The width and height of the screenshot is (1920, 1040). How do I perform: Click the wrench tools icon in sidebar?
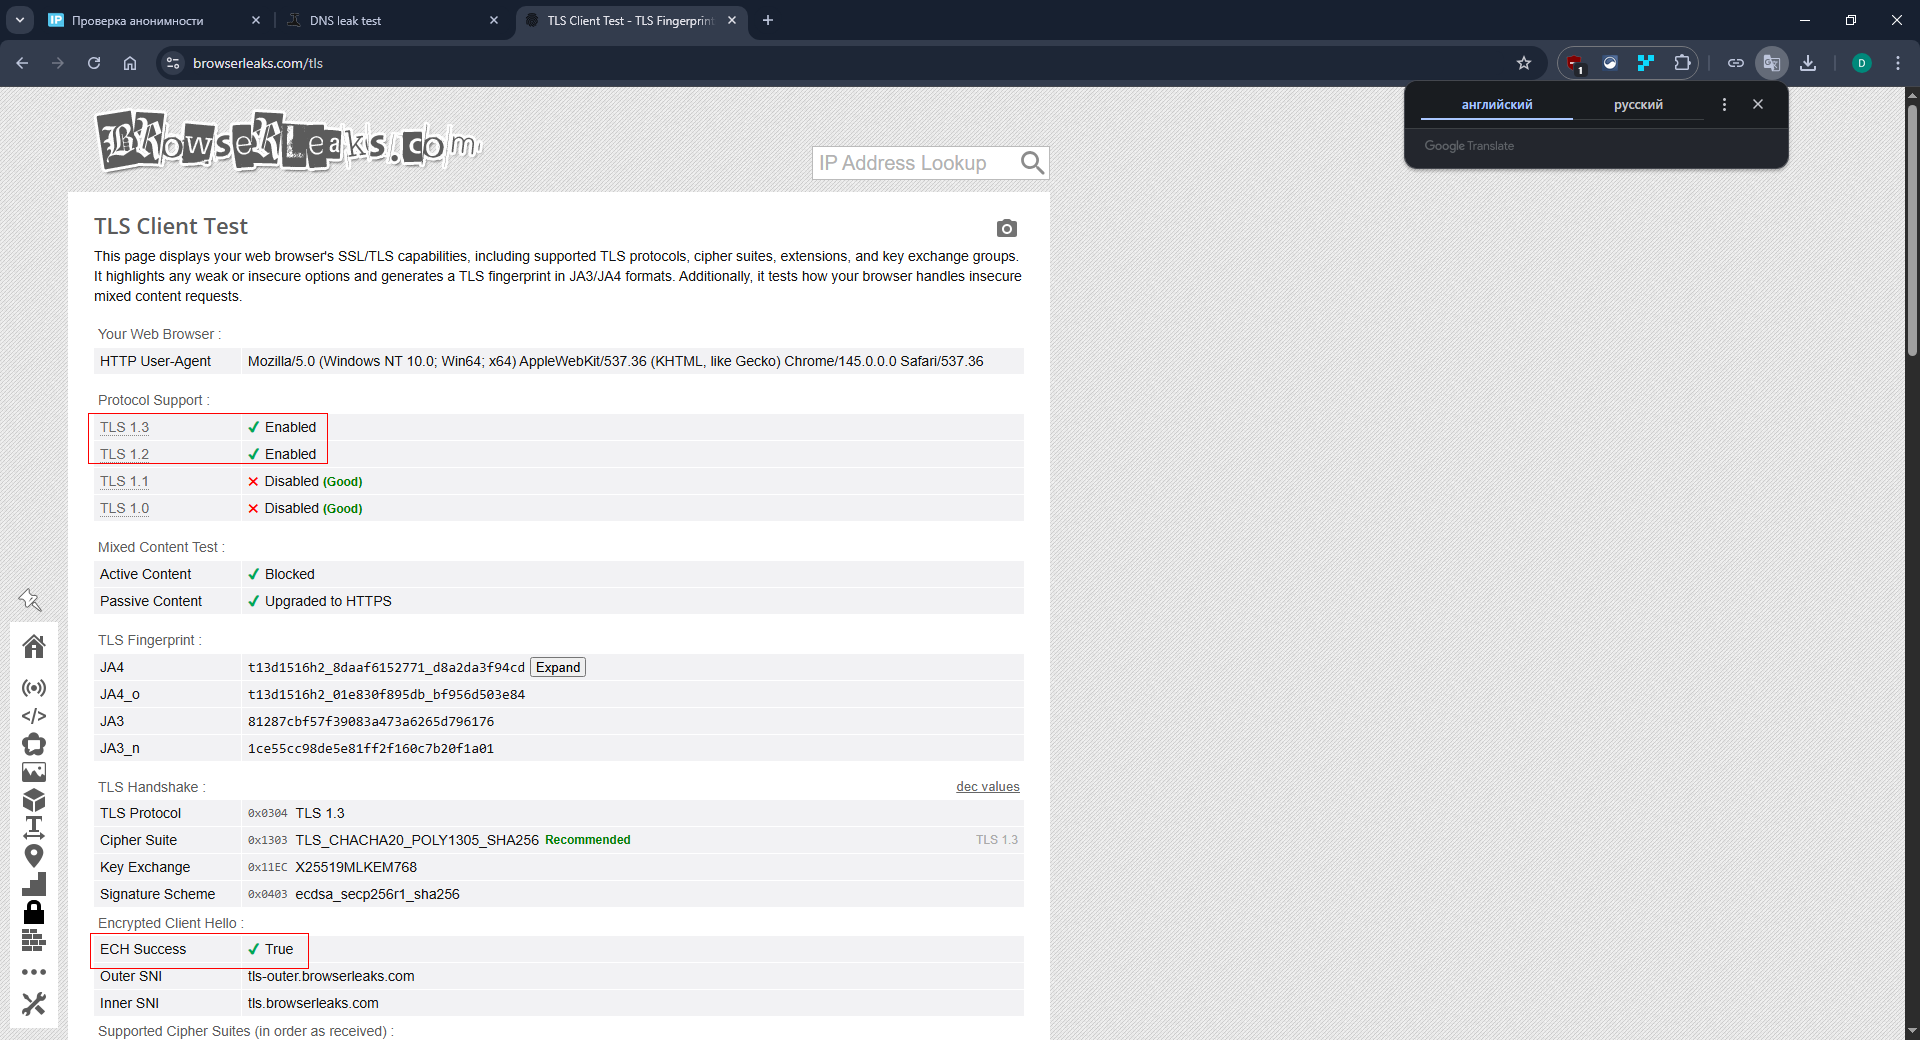click(34, 1003)
